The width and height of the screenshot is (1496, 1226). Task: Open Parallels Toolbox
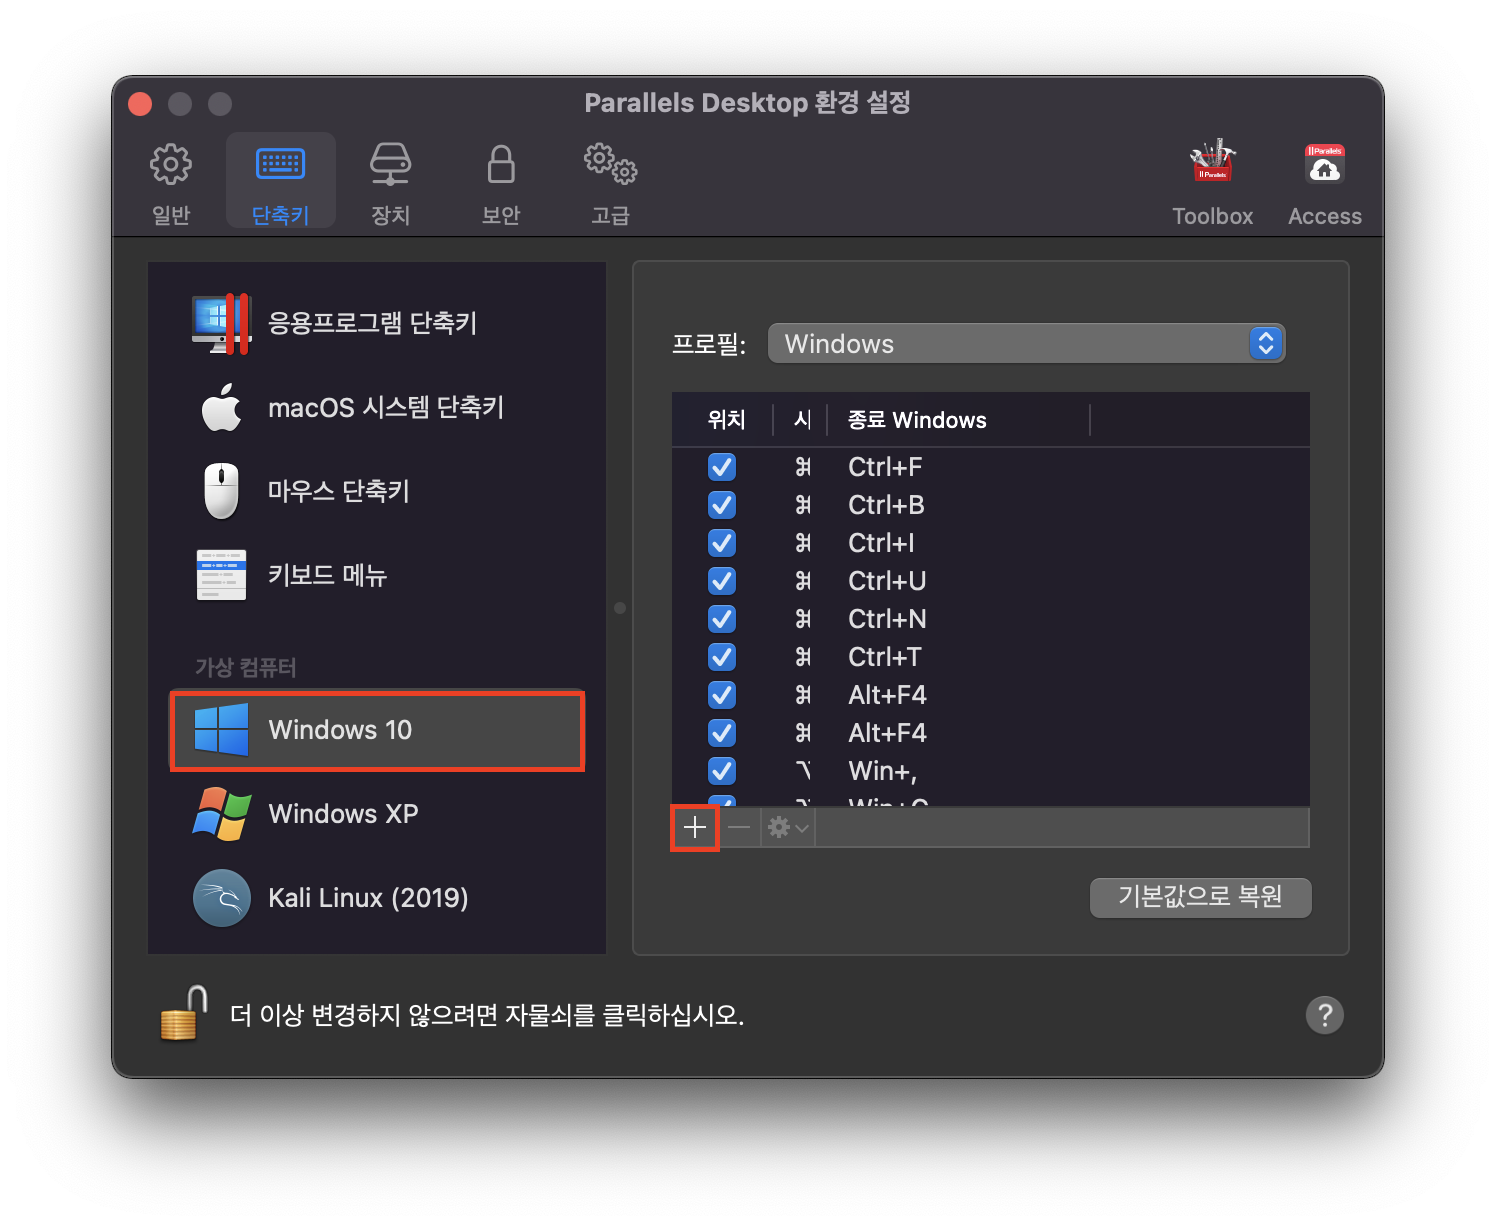[1212, 183]
